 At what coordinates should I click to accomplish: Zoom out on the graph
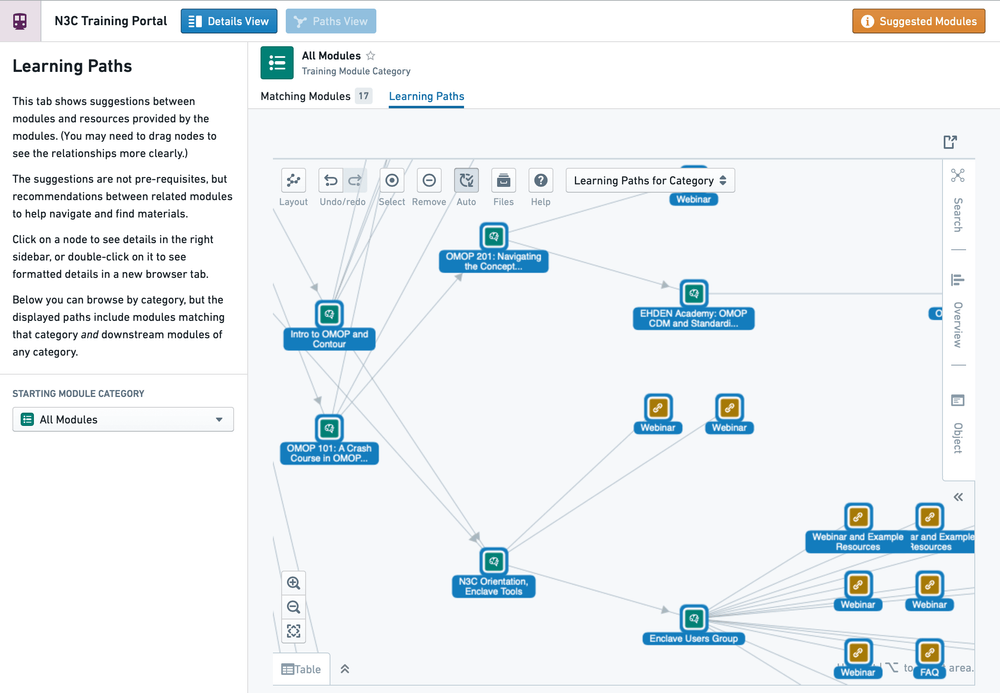(x=293, y=607)
